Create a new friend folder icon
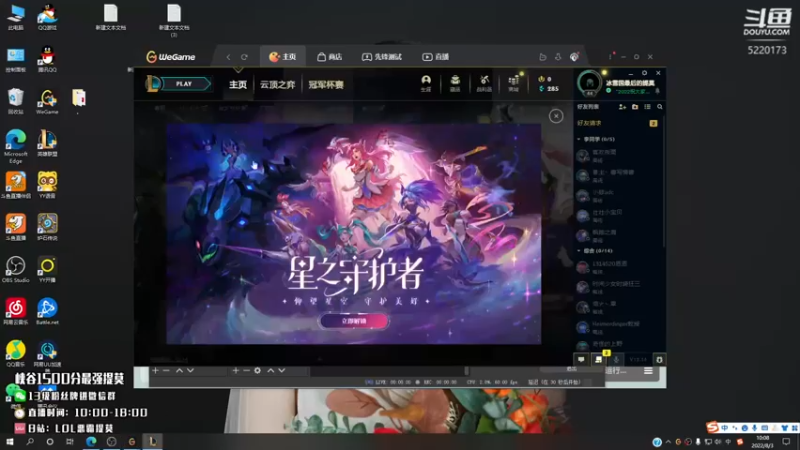The height and width of the screenshot is (450, 800). click(635, 107)
